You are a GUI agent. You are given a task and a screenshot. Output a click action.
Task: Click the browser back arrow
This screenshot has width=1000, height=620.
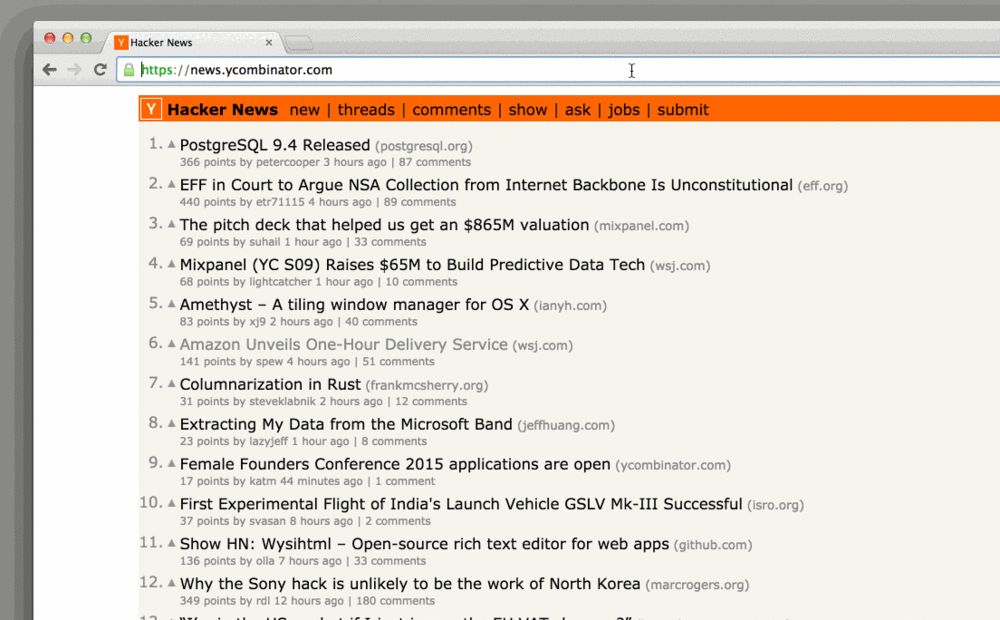point(50,70)
